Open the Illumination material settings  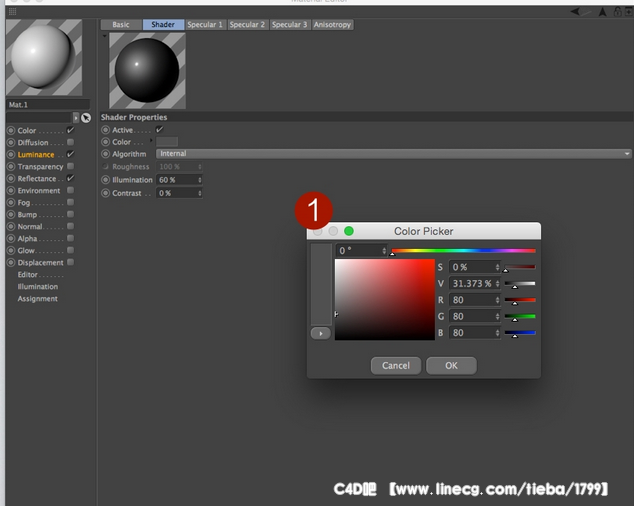point(38,287)
